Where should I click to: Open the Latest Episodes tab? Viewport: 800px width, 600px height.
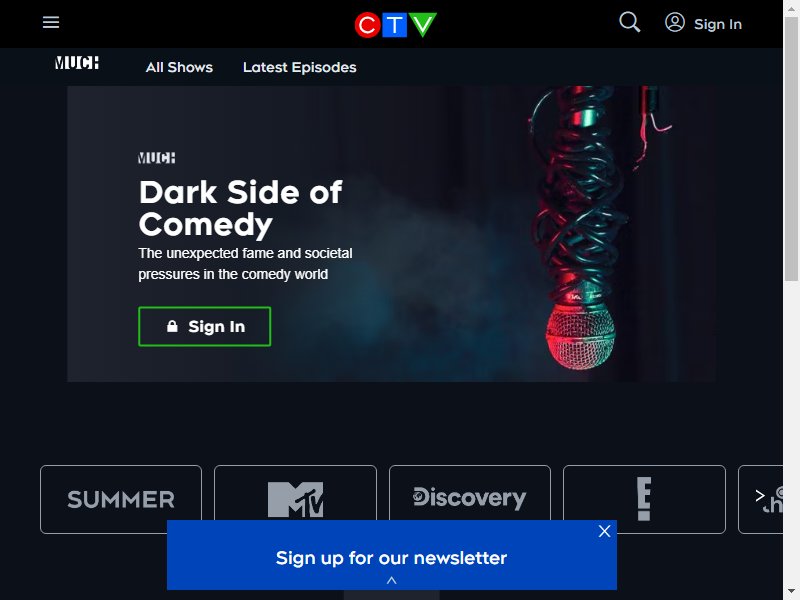[299, 67]
